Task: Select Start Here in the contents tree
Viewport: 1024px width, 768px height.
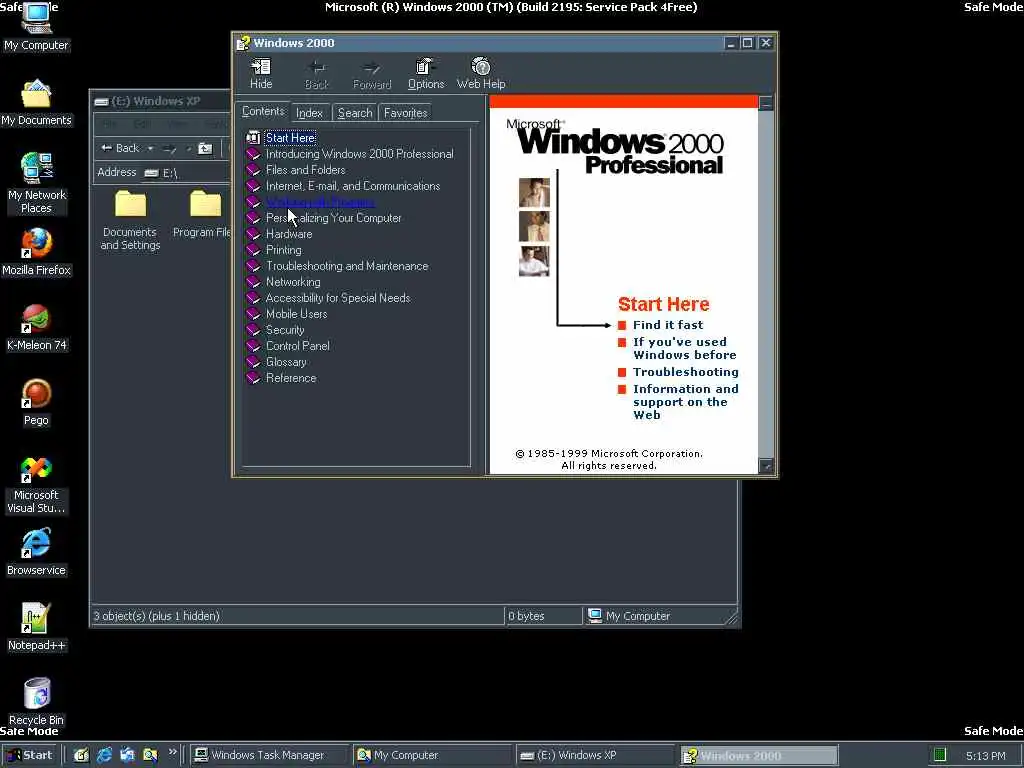Action: [291, 138]
